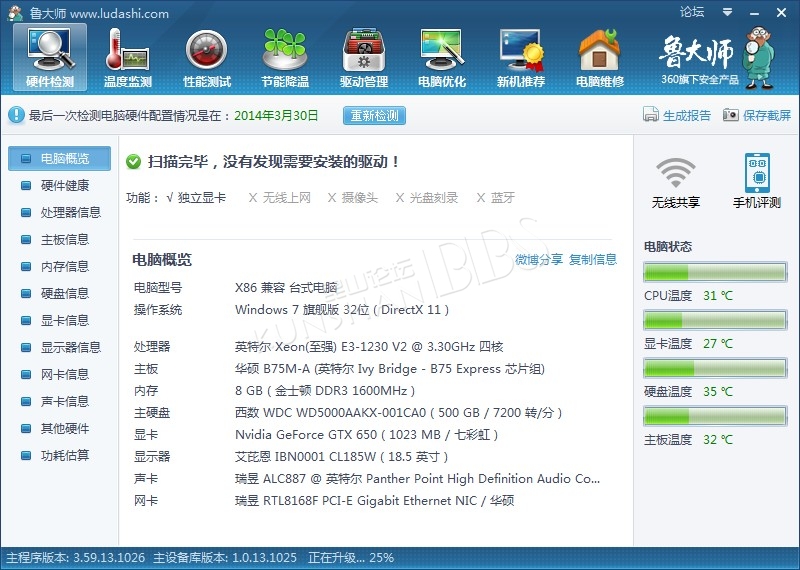
Task: Click the 硬盘温度 progress bar
Action: pos(715,368)
